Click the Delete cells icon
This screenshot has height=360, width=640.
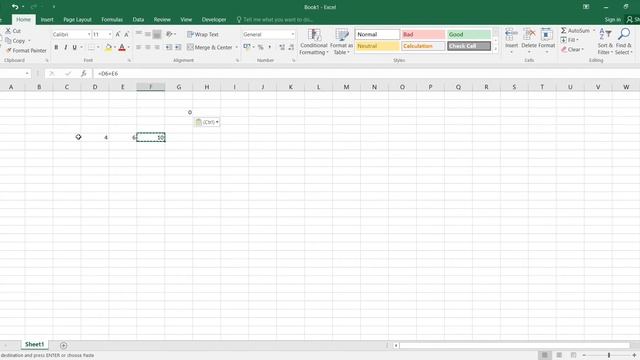(529, 35)
